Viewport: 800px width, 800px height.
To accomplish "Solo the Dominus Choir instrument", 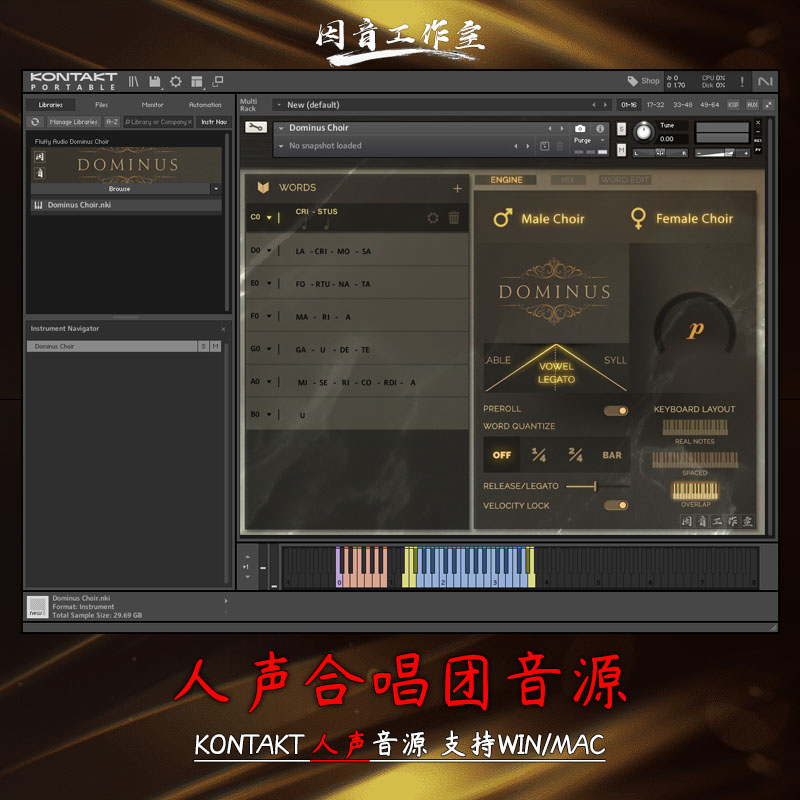I will point(621,129).
